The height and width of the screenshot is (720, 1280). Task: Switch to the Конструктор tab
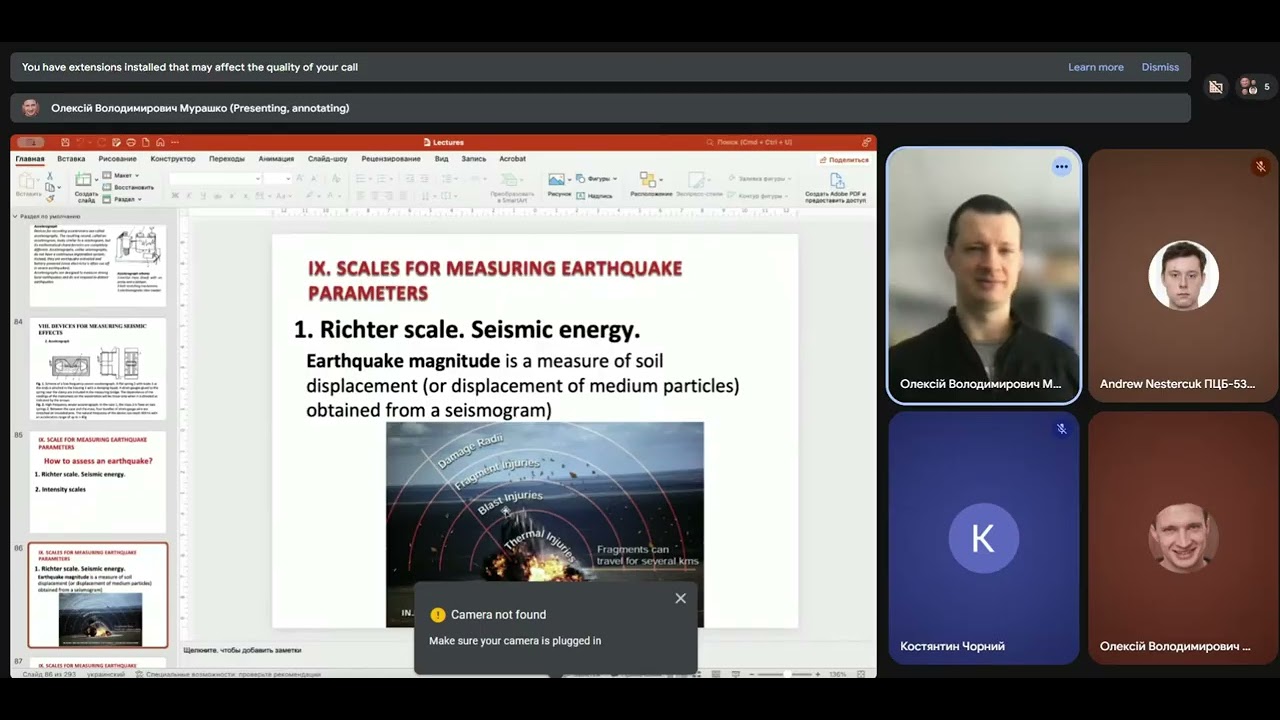173,159
